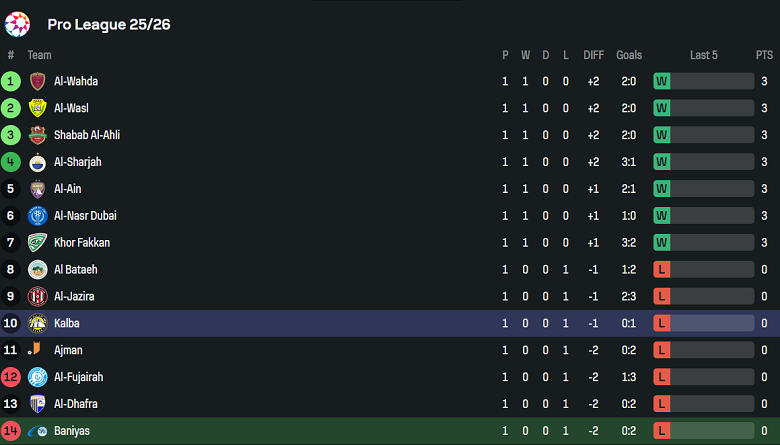Click the Goals column header
The image size is (780, 445).
pos(629,55)
